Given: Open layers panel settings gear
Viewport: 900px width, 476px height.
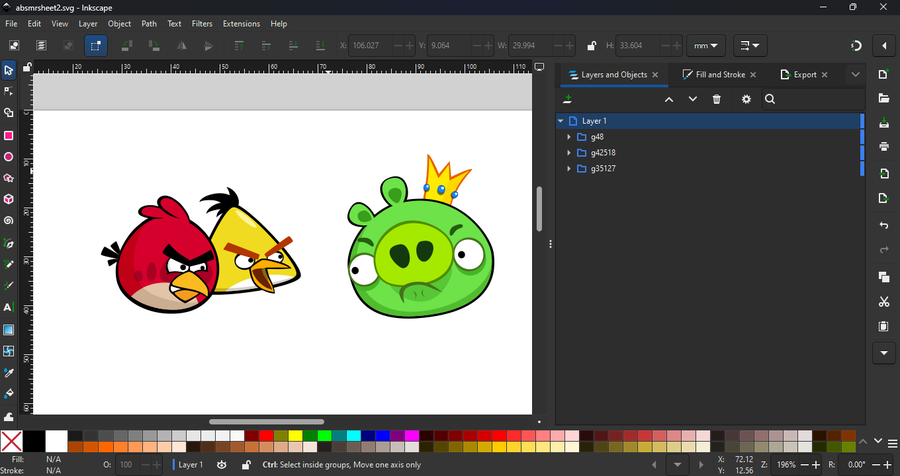Looking at the screenshot, I should point(746,99).
